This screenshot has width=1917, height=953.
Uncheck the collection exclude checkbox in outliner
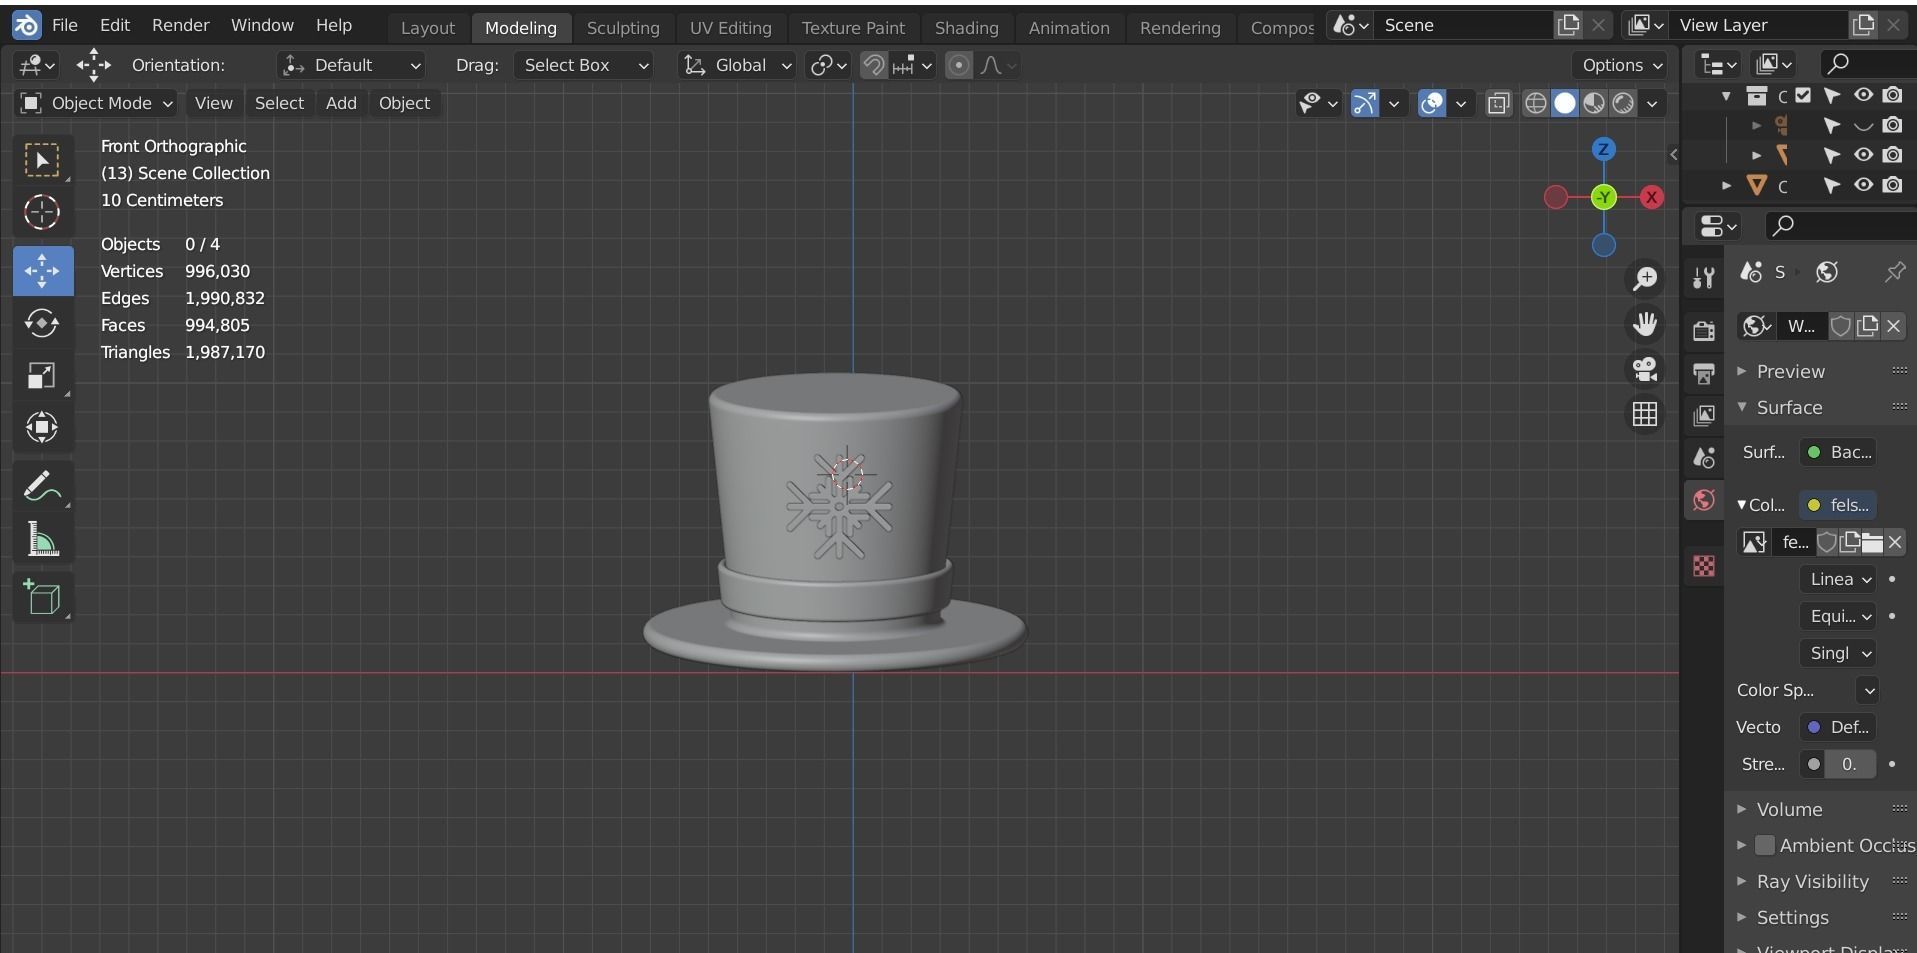(1803, 95)
